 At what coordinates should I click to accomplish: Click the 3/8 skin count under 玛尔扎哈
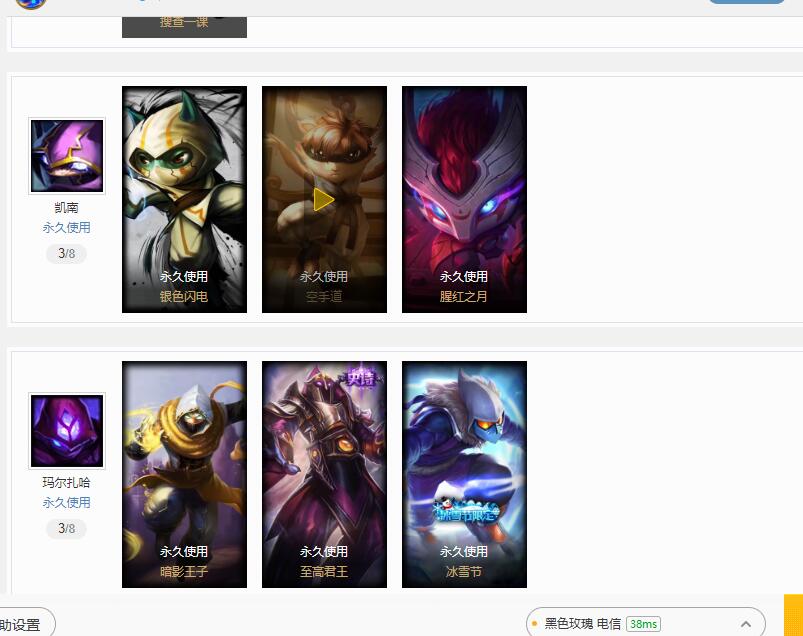coord(67,528)
